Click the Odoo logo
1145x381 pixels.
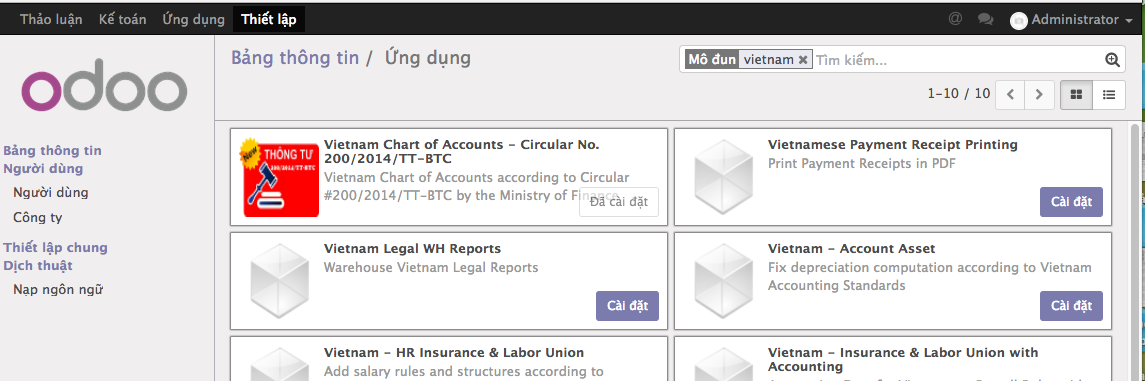point(104,89)
